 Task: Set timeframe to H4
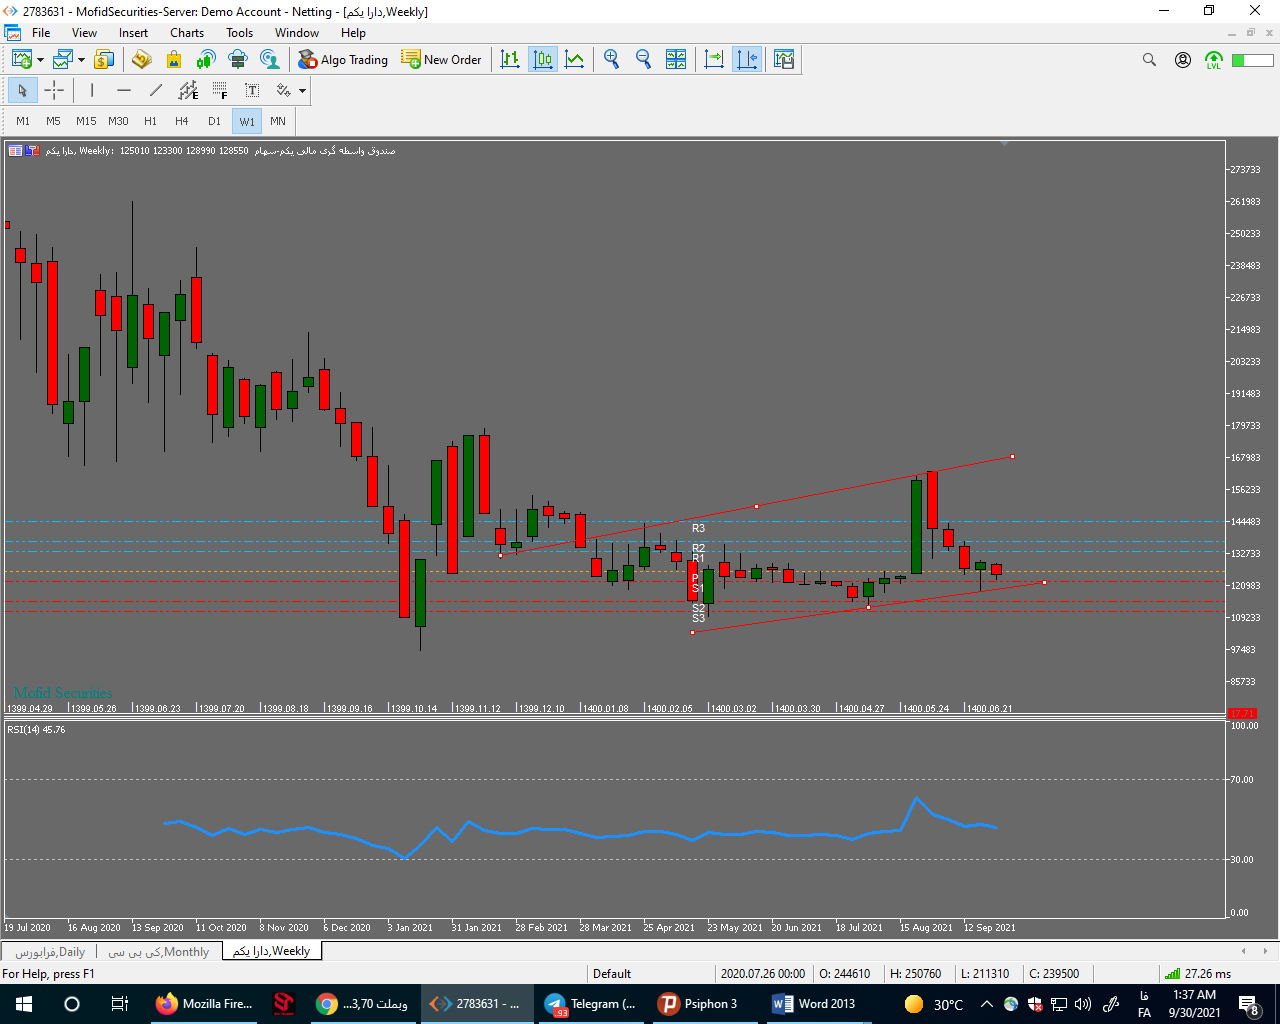coord(182,121)
